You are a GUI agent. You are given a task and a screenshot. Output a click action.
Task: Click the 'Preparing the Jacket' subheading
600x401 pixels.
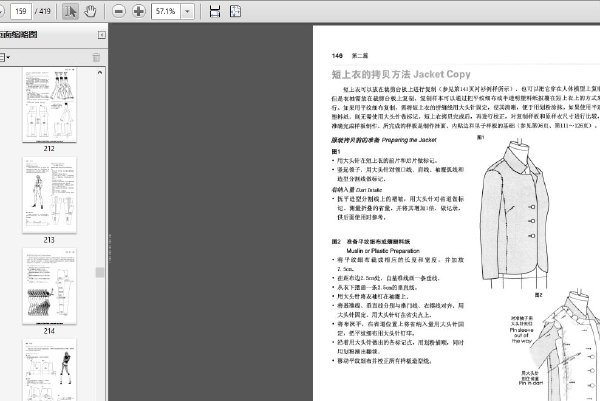[x=409, y=140]
